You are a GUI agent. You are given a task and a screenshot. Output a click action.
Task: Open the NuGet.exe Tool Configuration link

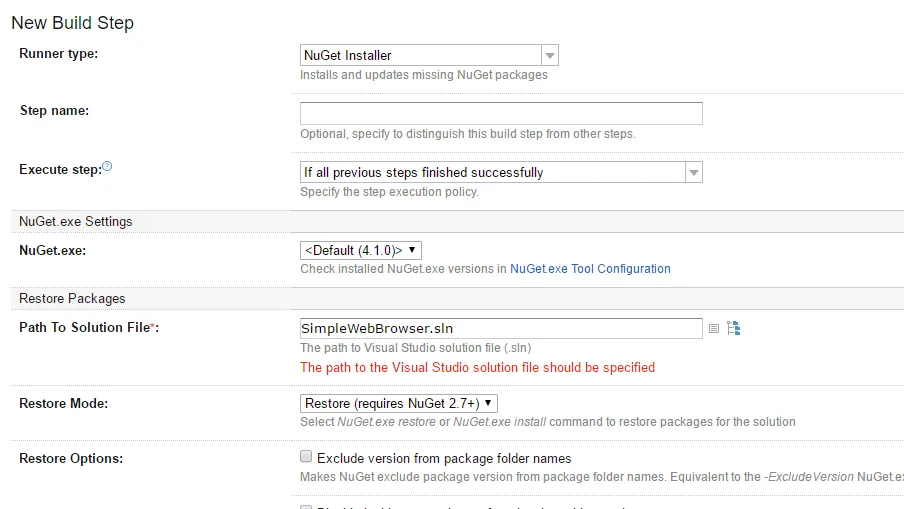pyautogui.click(x=590, y=269)
